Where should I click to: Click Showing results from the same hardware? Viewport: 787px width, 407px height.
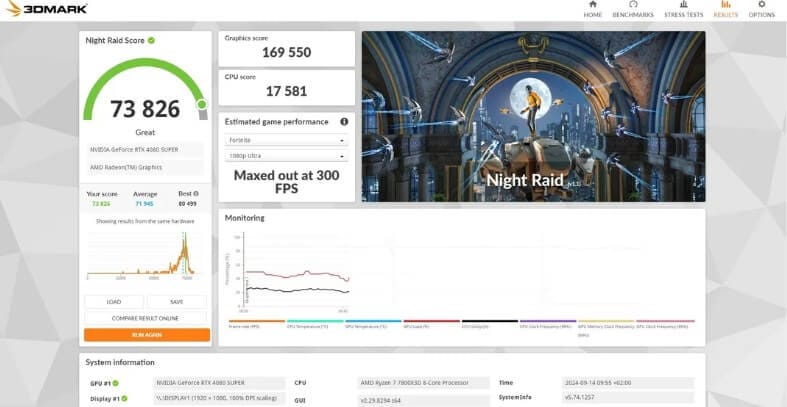[145, 221]
